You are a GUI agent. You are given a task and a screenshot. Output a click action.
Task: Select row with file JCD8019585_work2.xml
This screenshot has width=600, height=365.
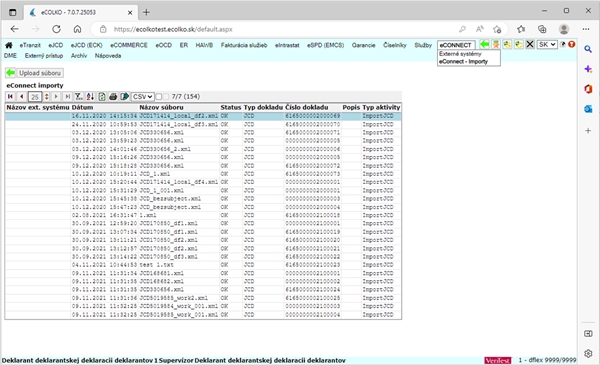click(x=203, y=298)
